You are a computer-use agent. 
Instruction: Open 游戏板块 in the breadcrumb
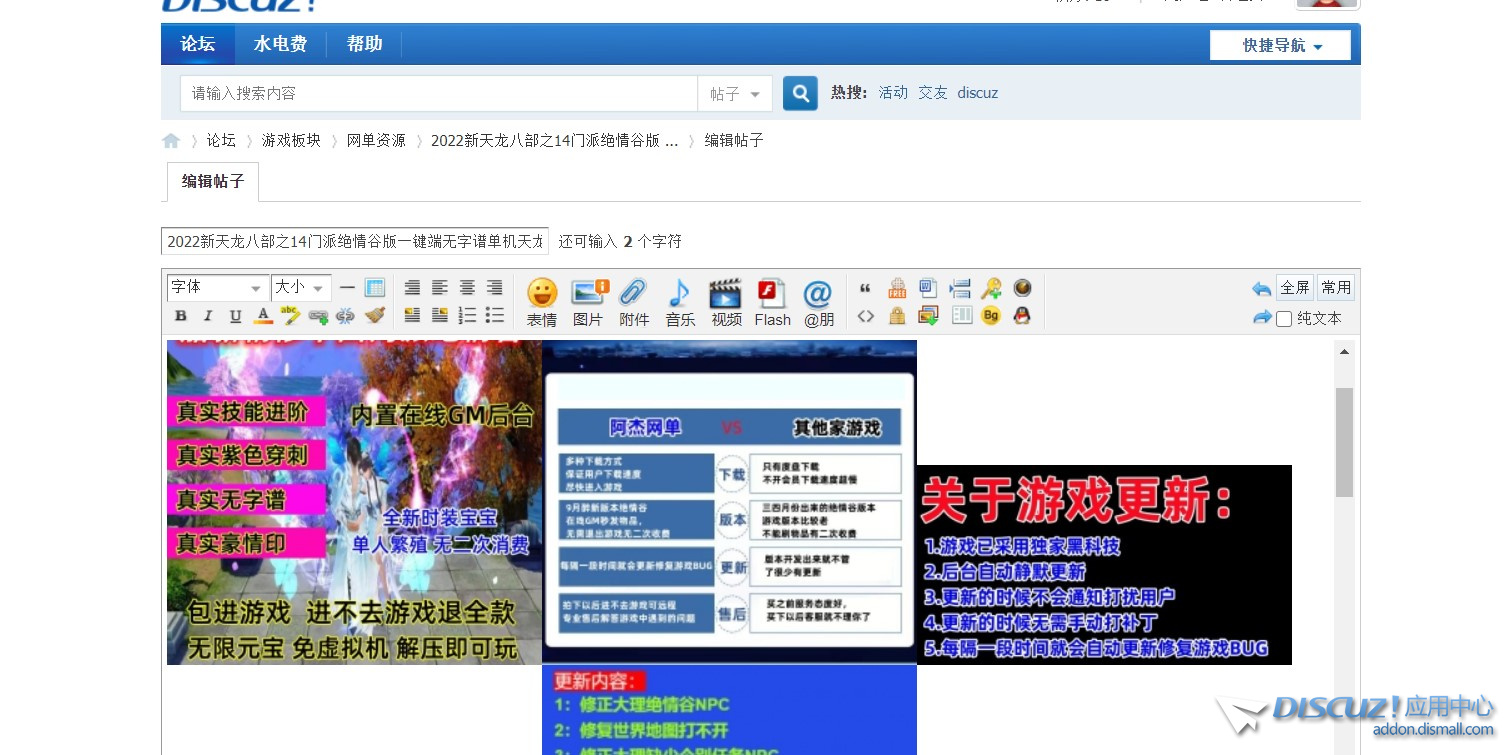pos(291,141)
